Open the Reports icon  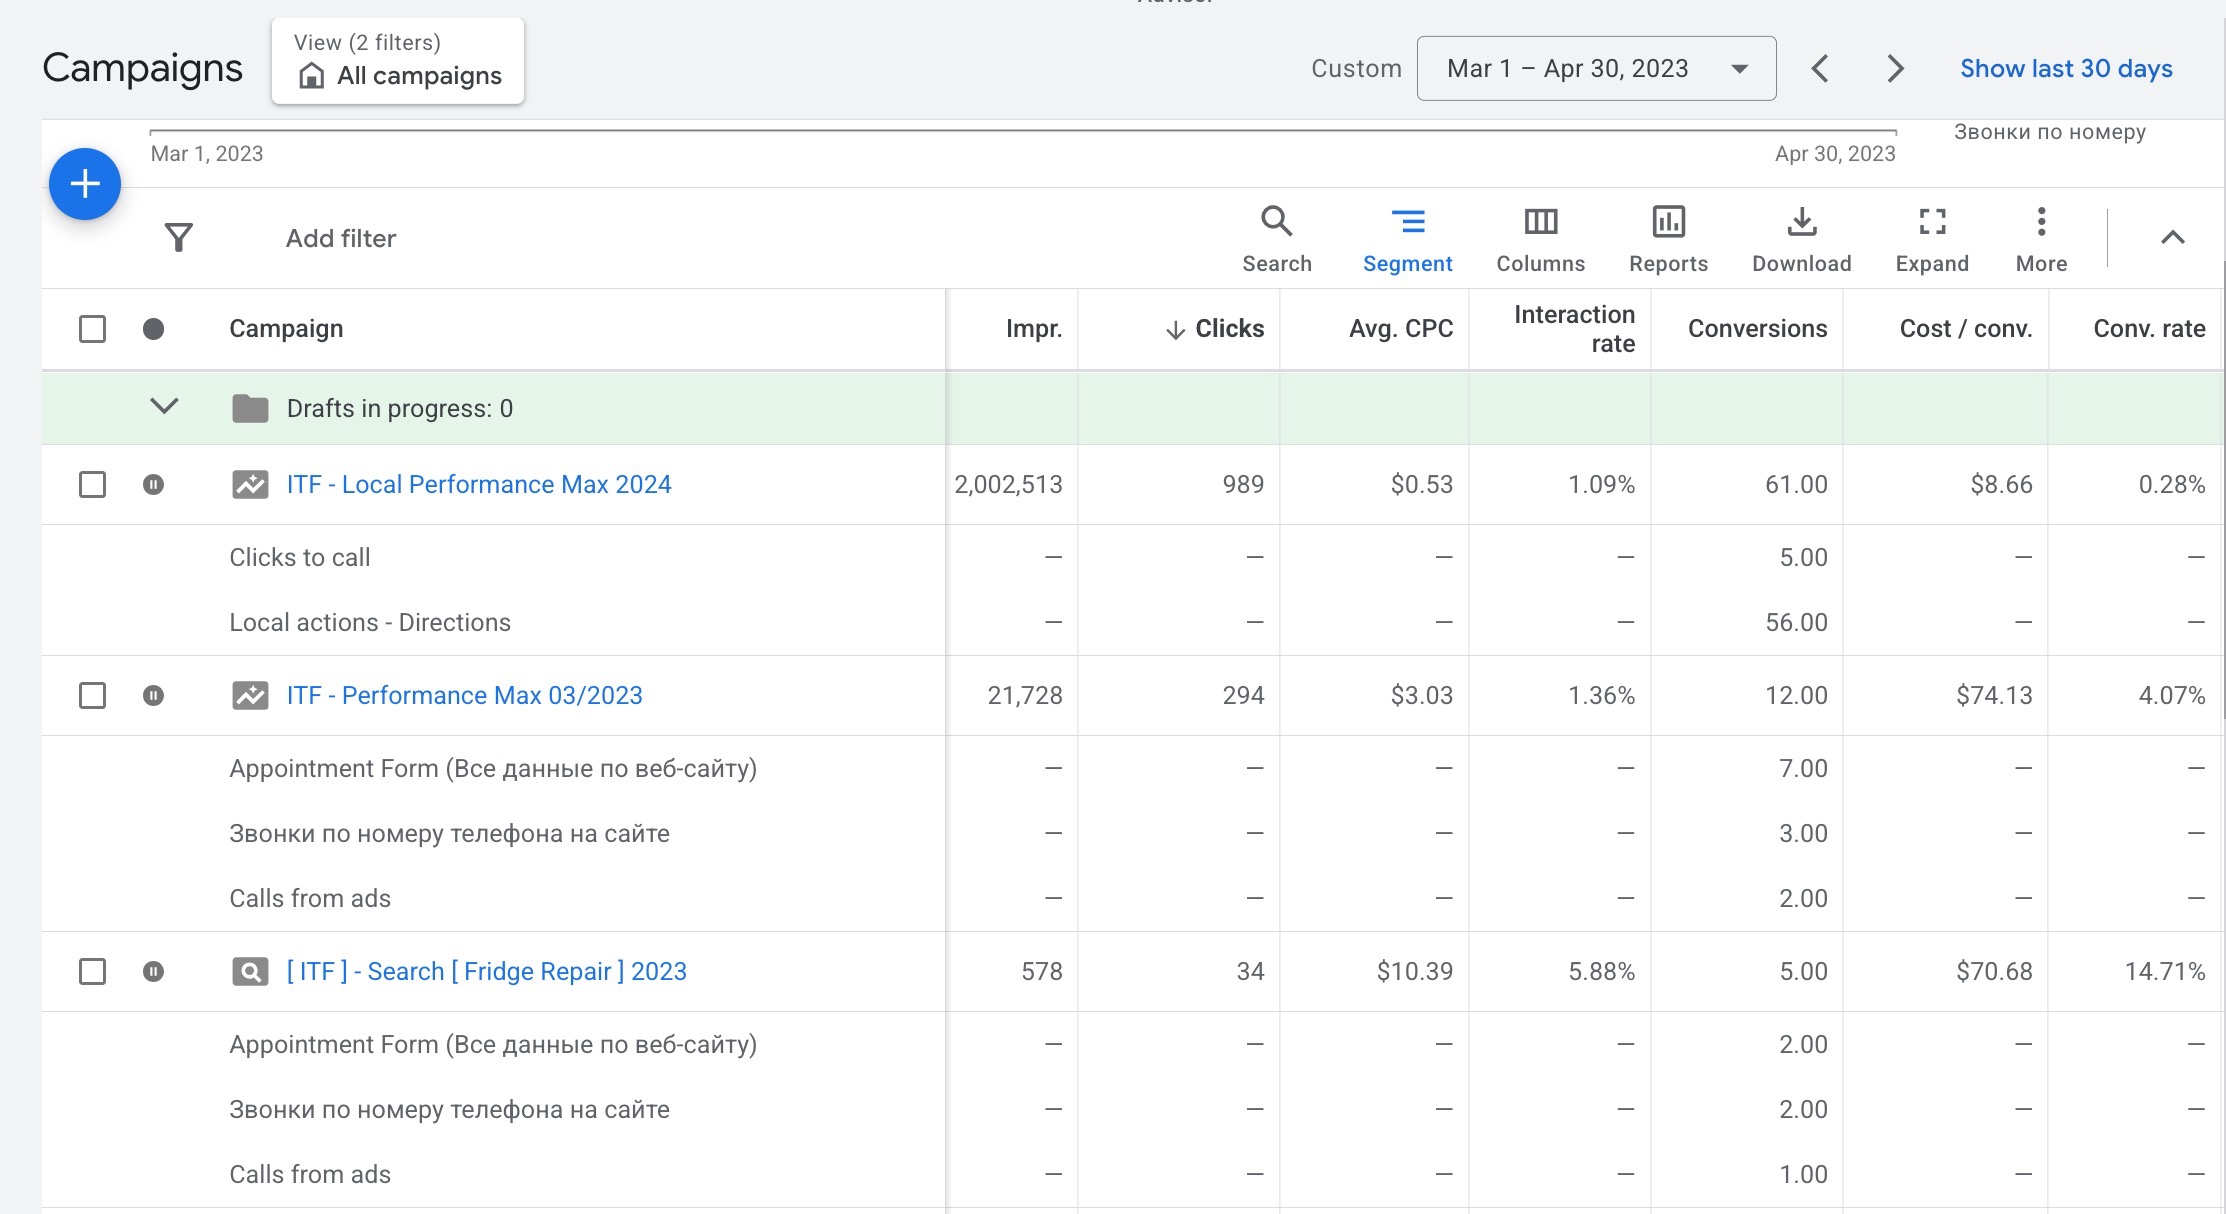tap(1668, 238)
